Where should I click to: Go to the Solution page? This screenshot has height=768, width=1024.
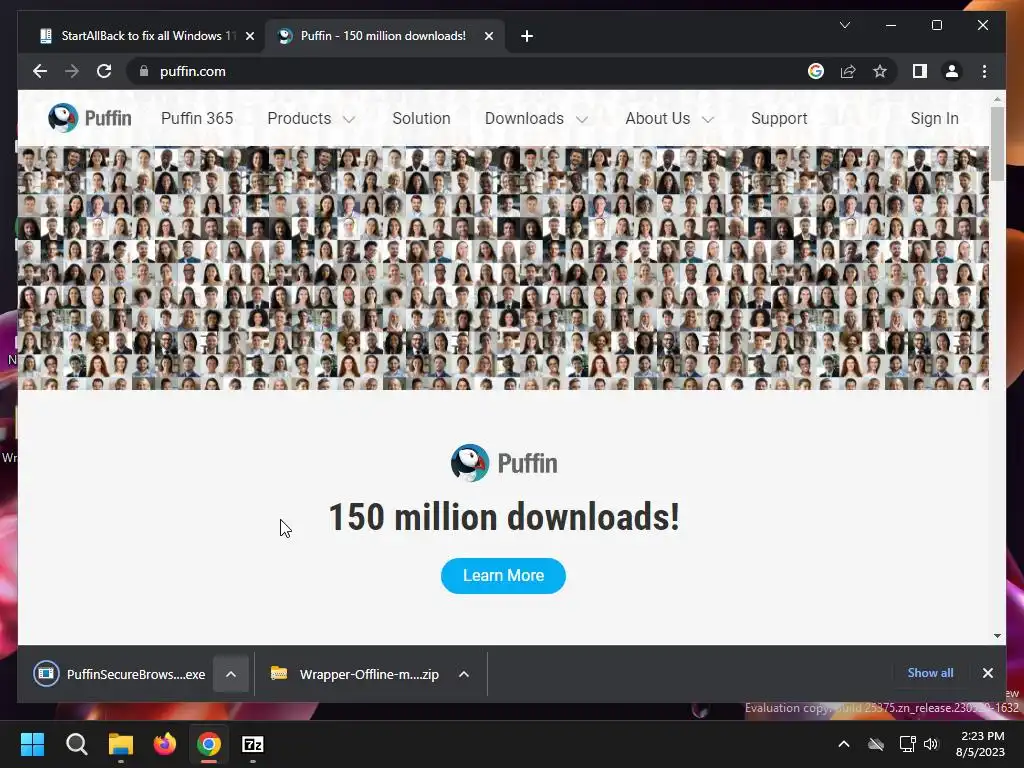coord(421,118)
